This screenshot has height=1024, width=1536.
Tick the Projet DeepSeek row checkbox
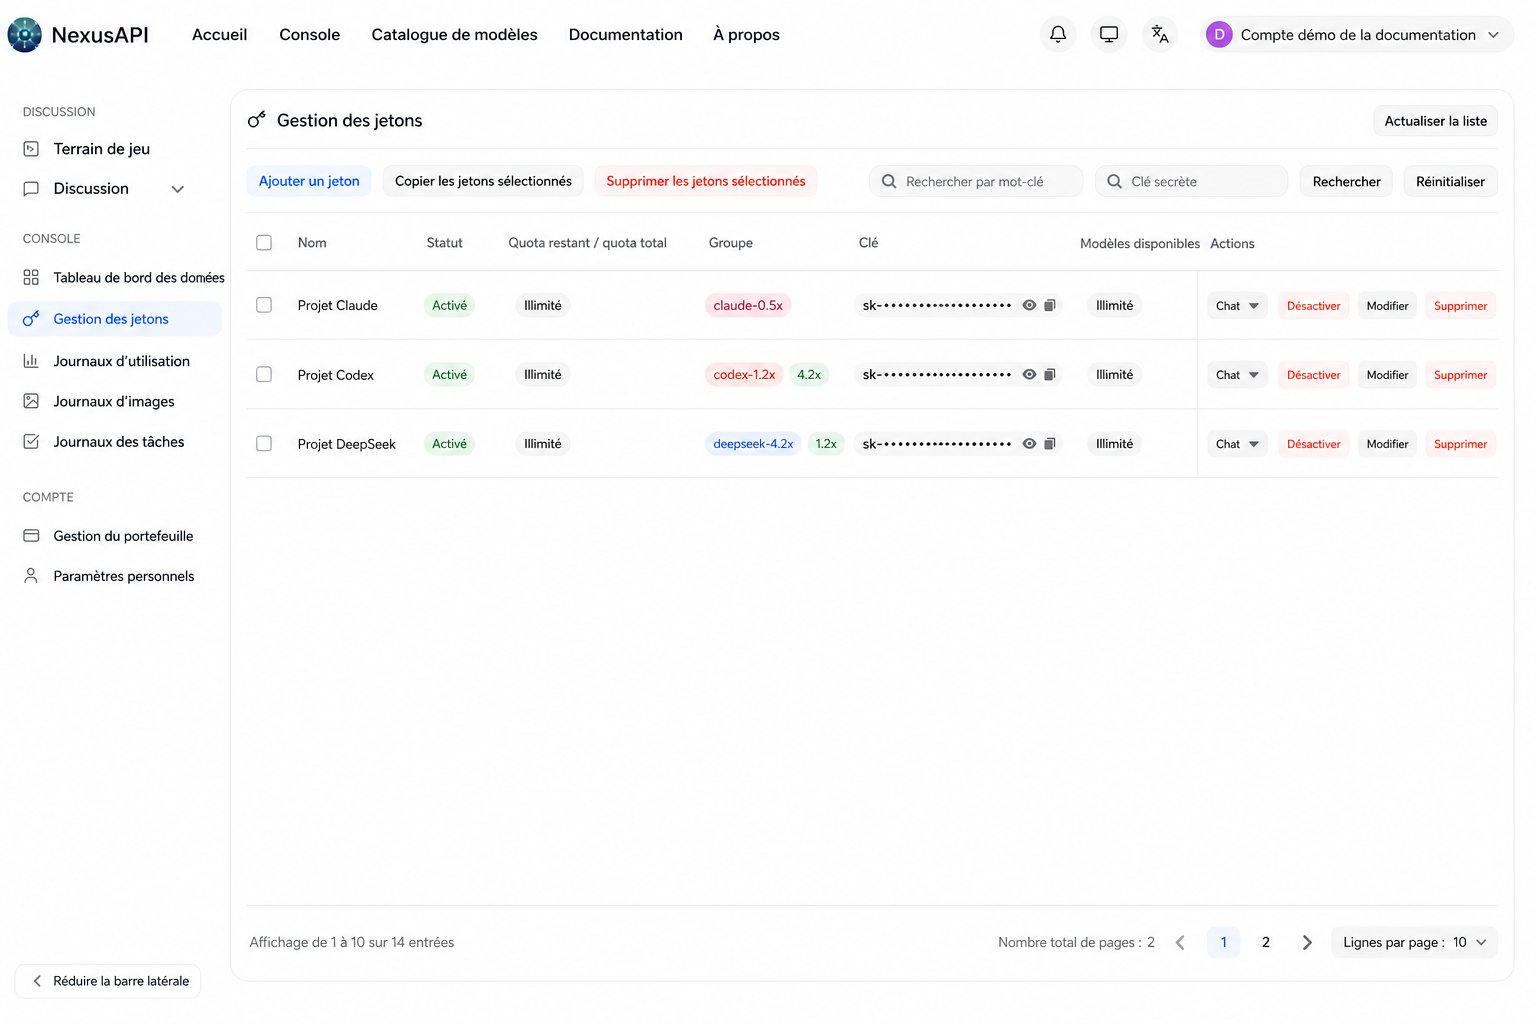click(x=264, y=443)
